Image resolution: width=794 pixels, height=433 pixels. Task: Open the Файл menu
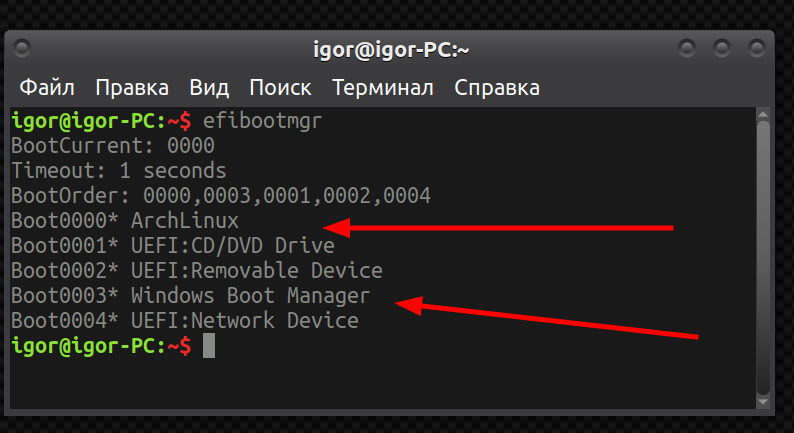pos(47,87)
